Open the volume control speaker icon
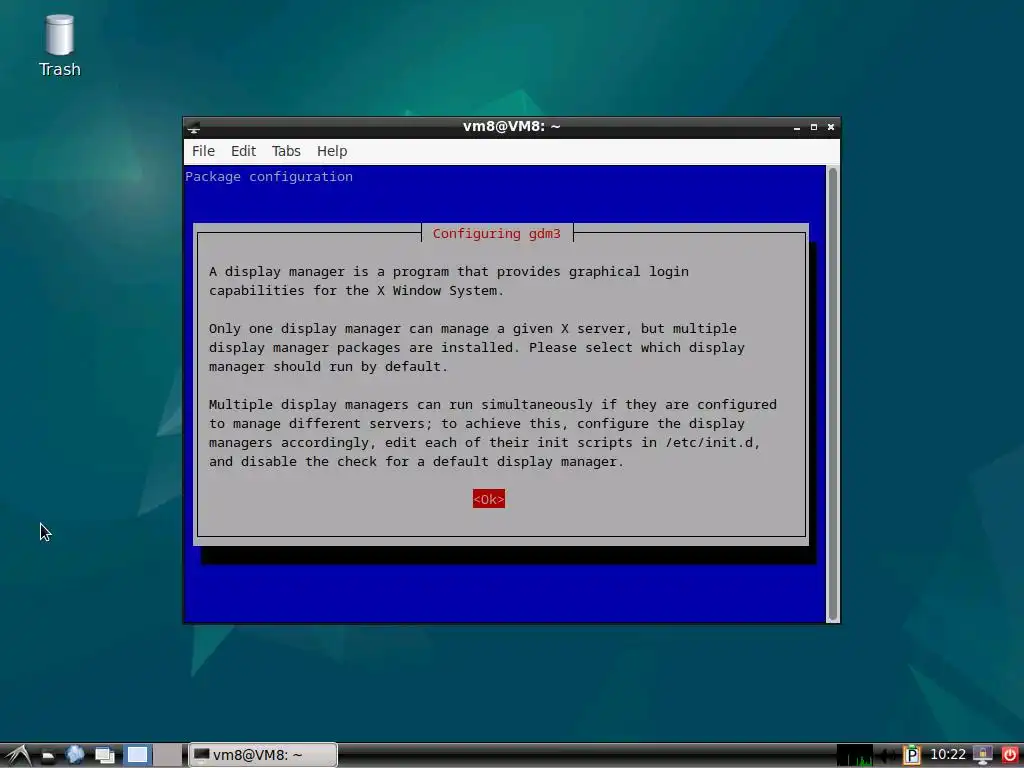1024x768 pixels. point(887,756)
